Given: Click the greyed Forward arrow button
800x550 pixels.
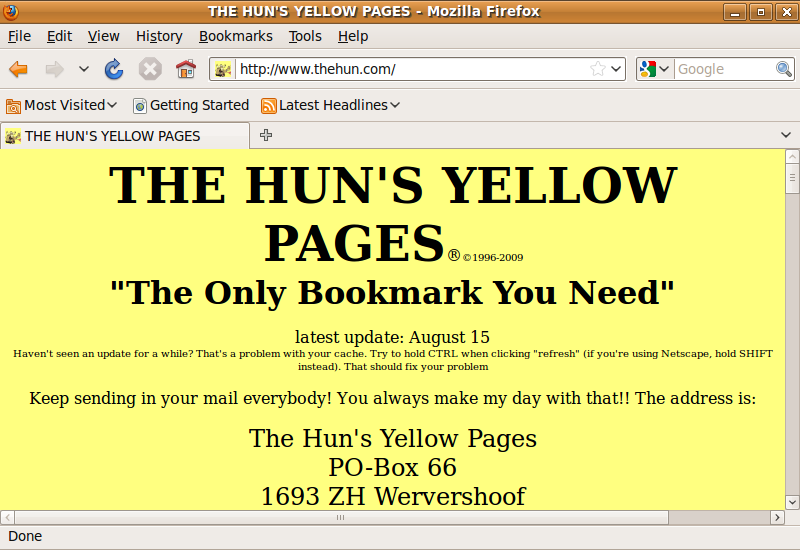Looking at the screenshot, I should (55, 69).
